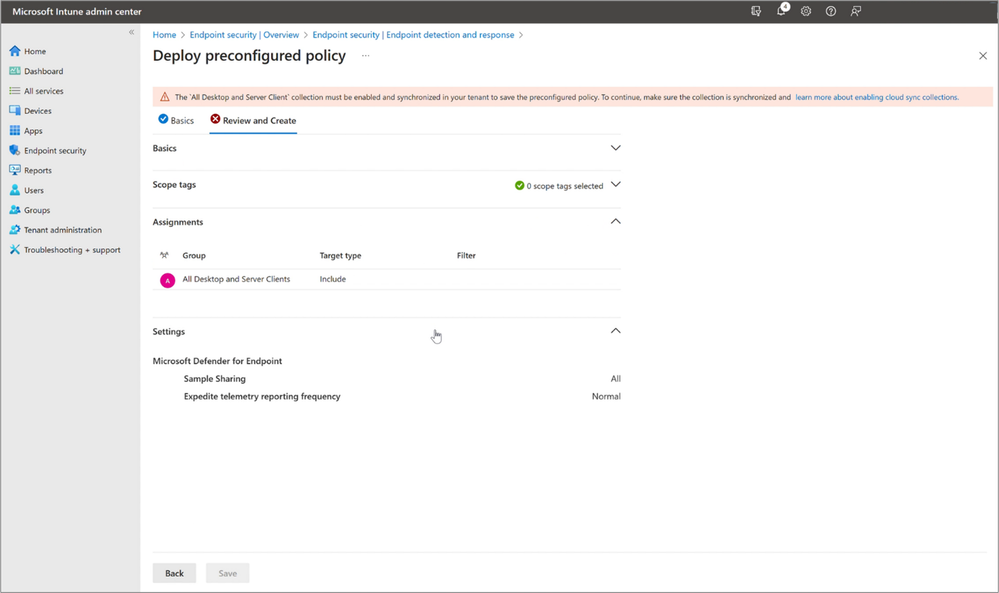
Task: Click the Target type column header
Action: (x=340, y=255)
